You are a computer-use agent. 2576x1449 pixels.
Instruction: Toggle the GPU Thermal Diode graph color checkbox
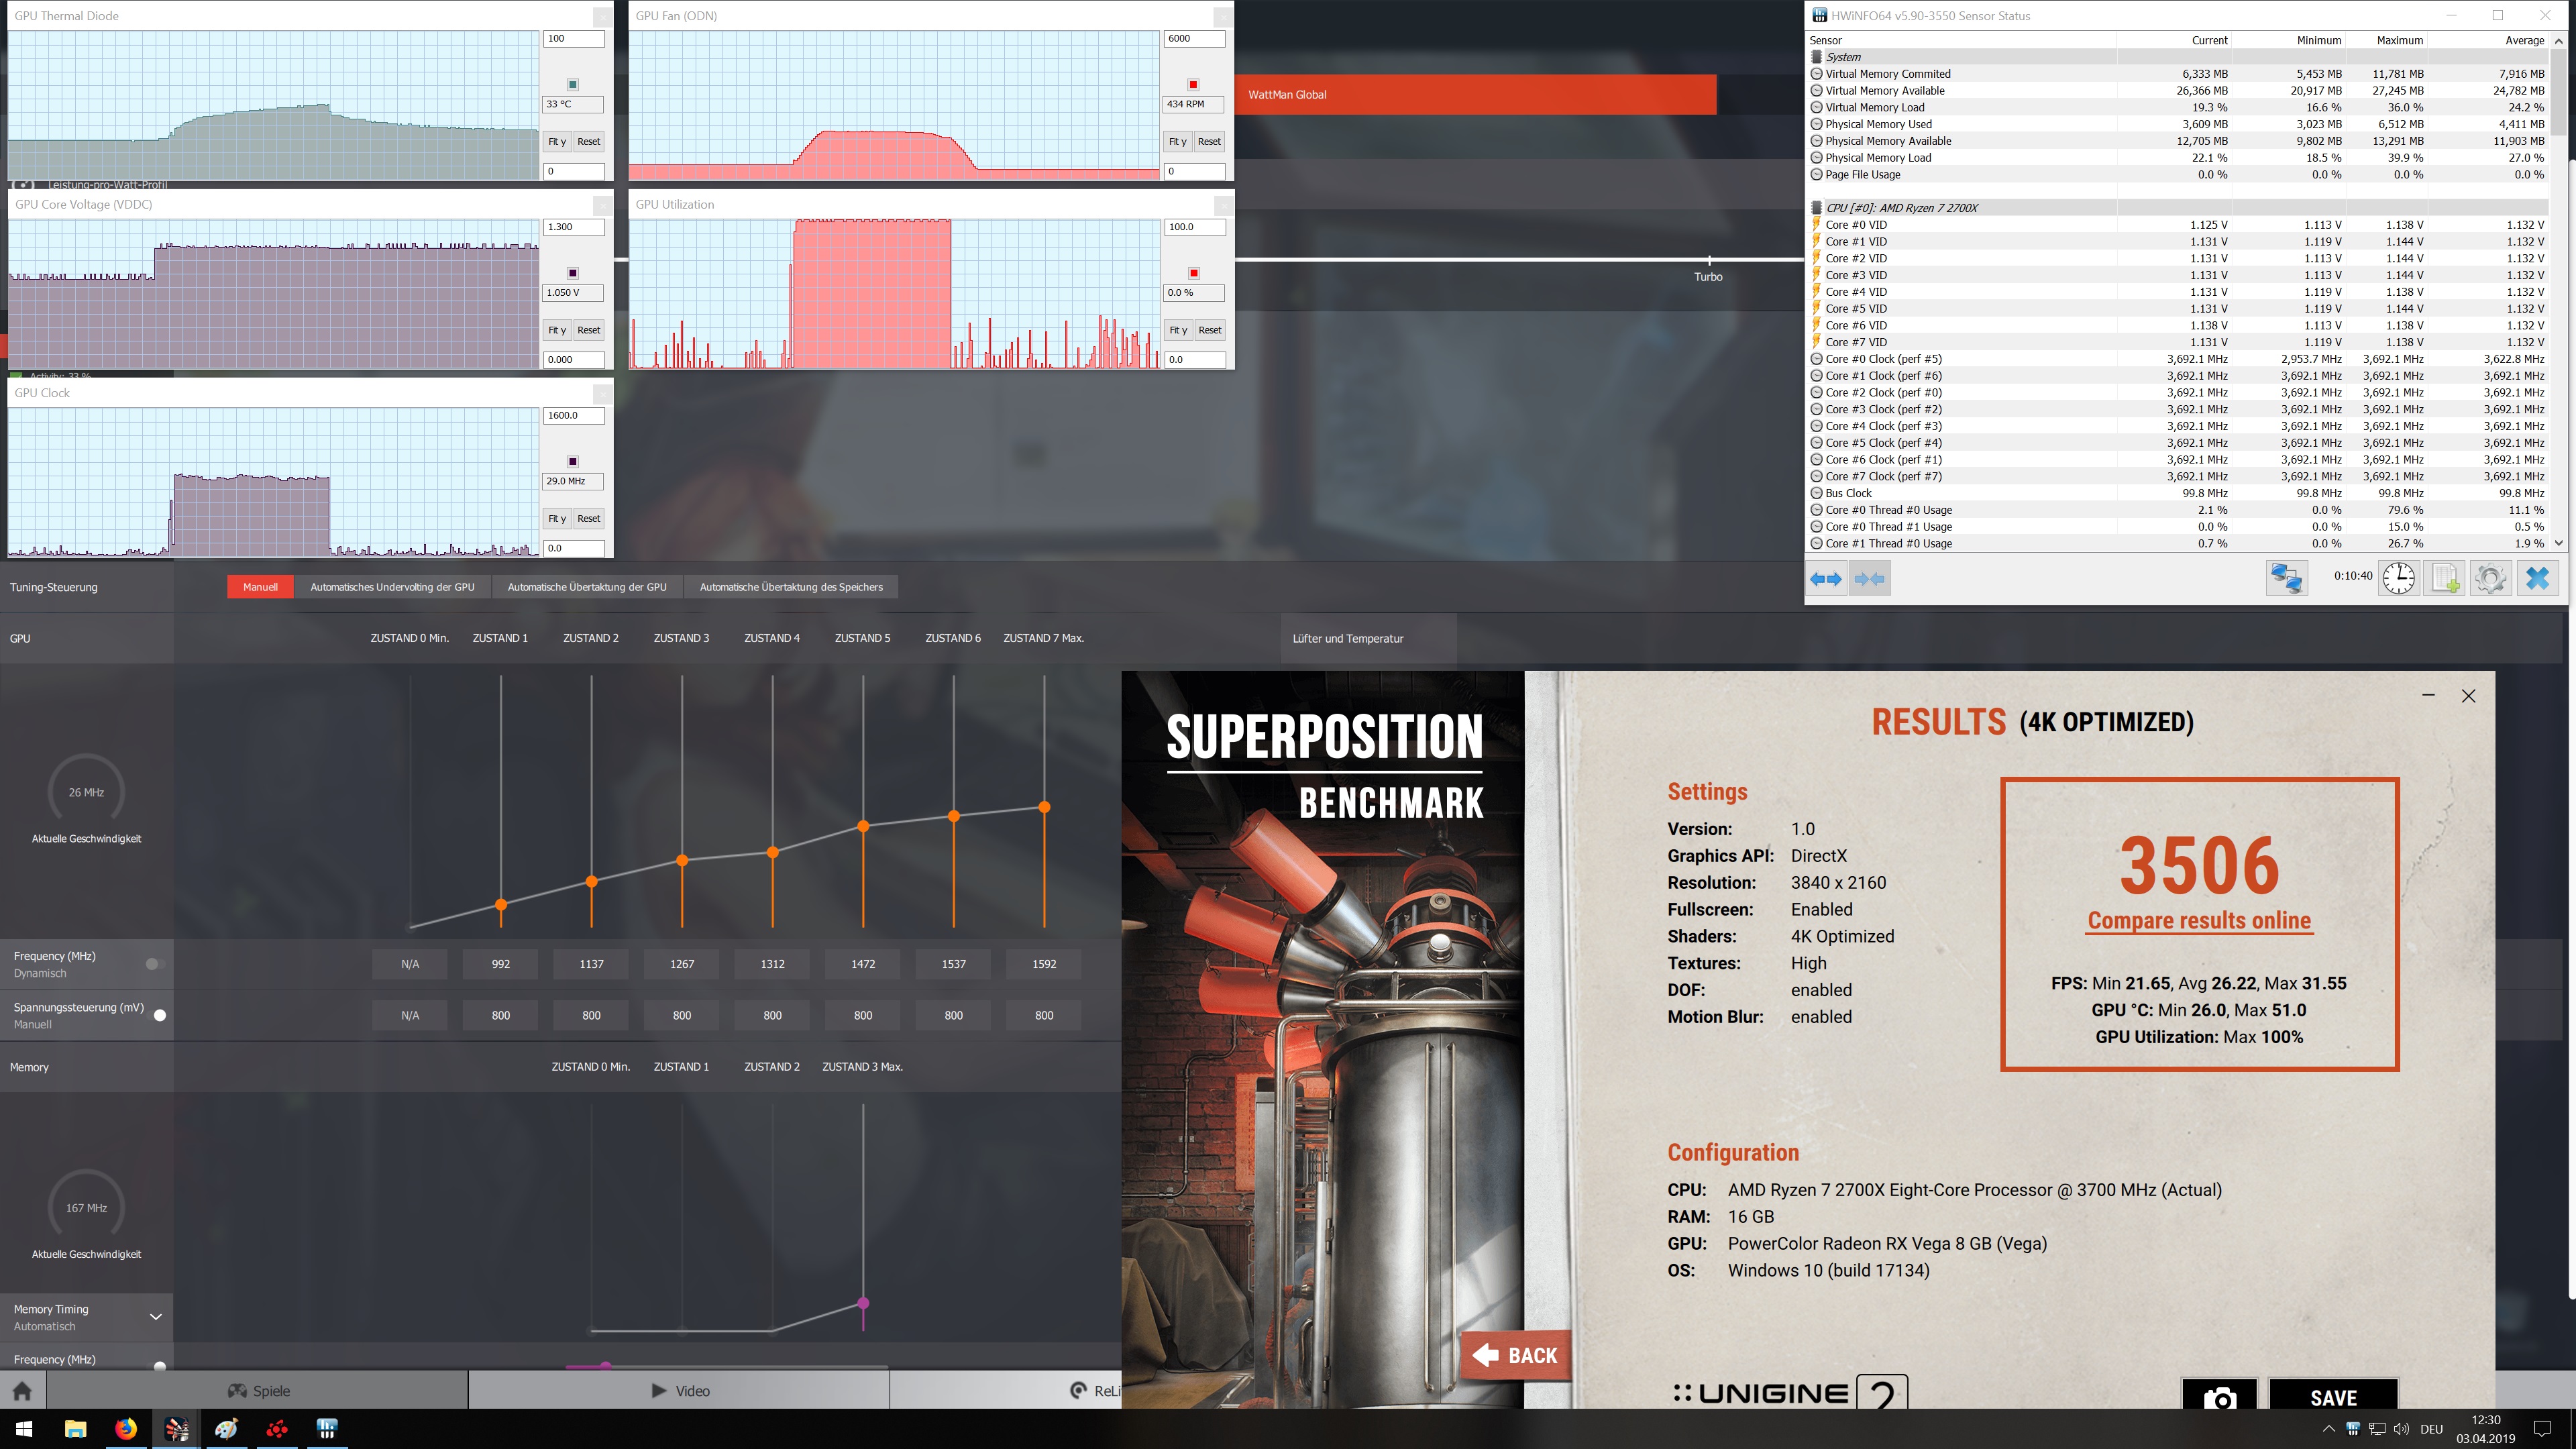573,84
